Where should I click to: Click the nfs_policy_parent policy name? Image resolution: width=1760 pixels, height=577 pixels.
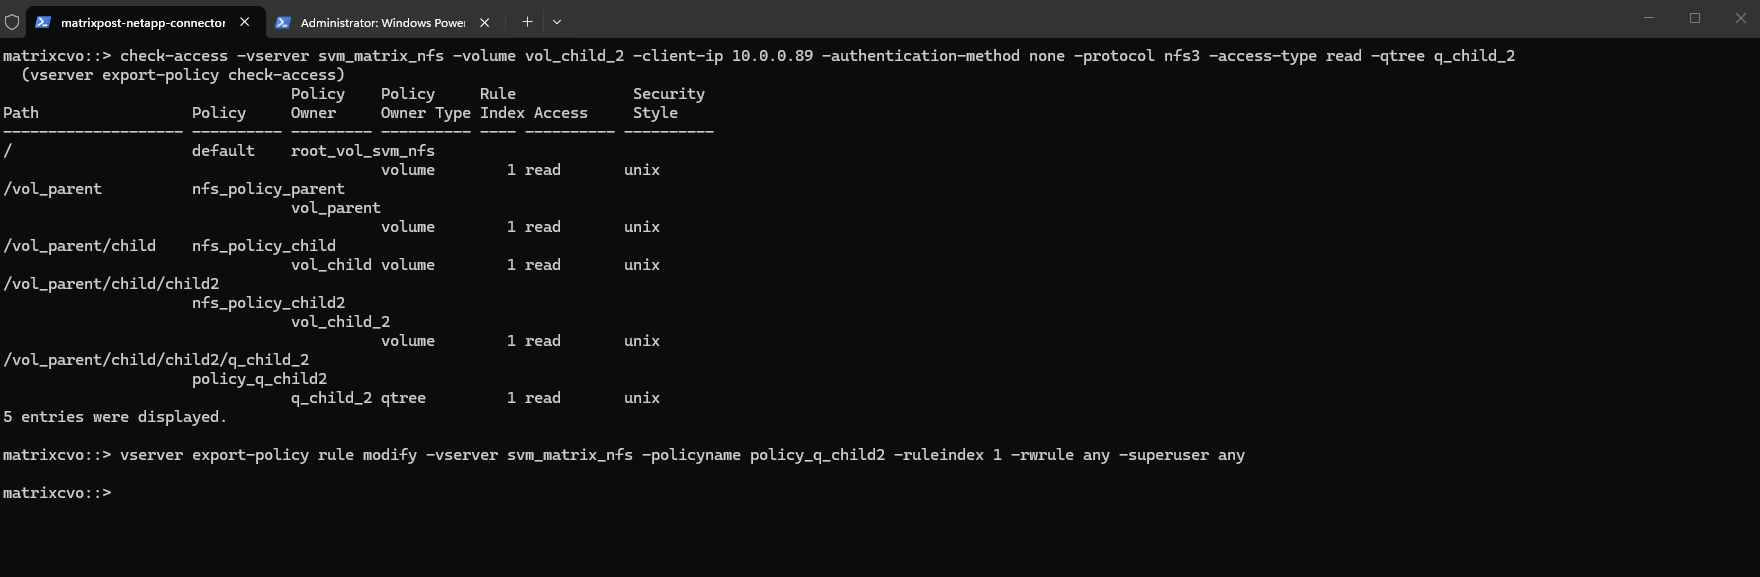click(x=268, y=189)
